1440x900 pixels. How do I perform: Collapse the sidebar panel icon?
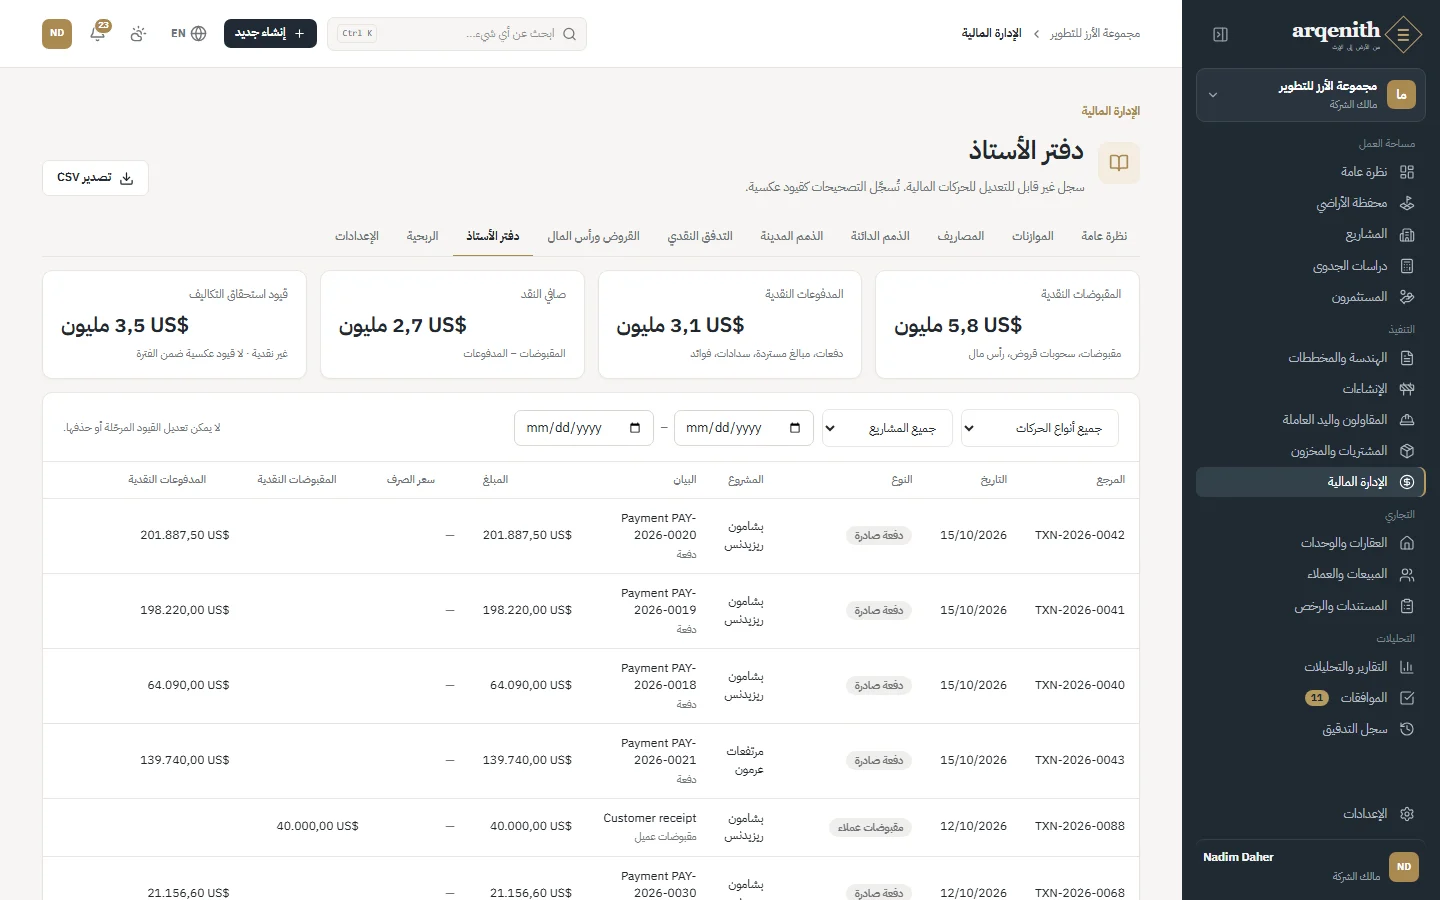pyautogui.click(x=1220, y=34)
